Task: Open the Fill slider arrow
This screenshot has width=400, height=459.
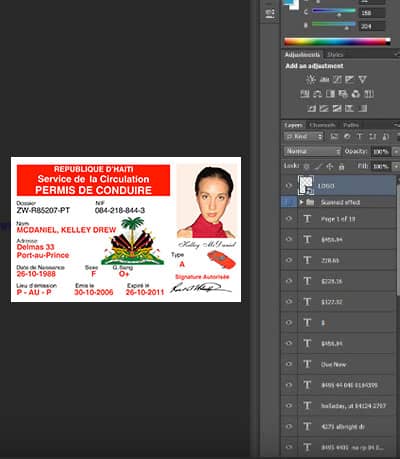Action: pyautogui.click(x=396, y=166)
